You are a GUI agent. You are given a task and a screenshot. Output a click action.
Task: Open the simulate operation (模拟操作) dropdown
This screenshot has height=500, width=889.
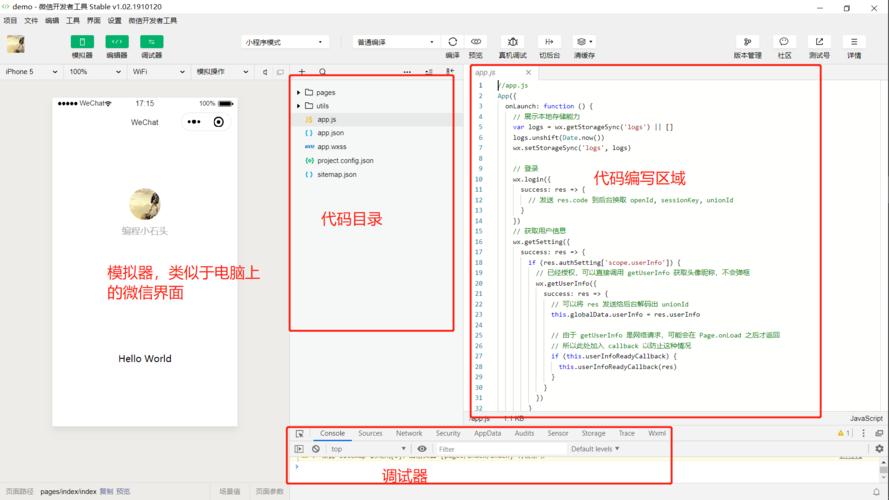pos(222,72)
